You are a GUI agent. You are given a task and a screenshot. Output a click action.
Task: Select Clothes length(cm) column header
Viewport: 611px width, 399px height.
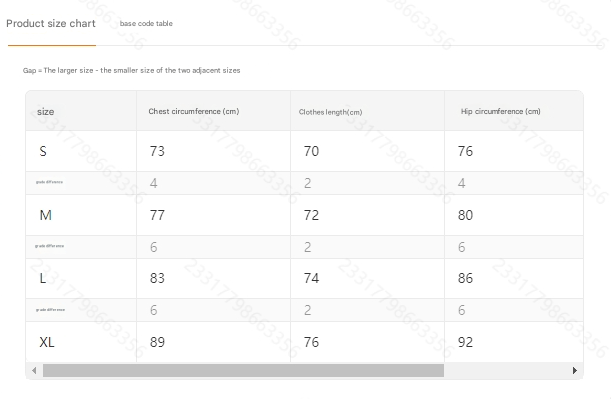click(x=330, y=112)
